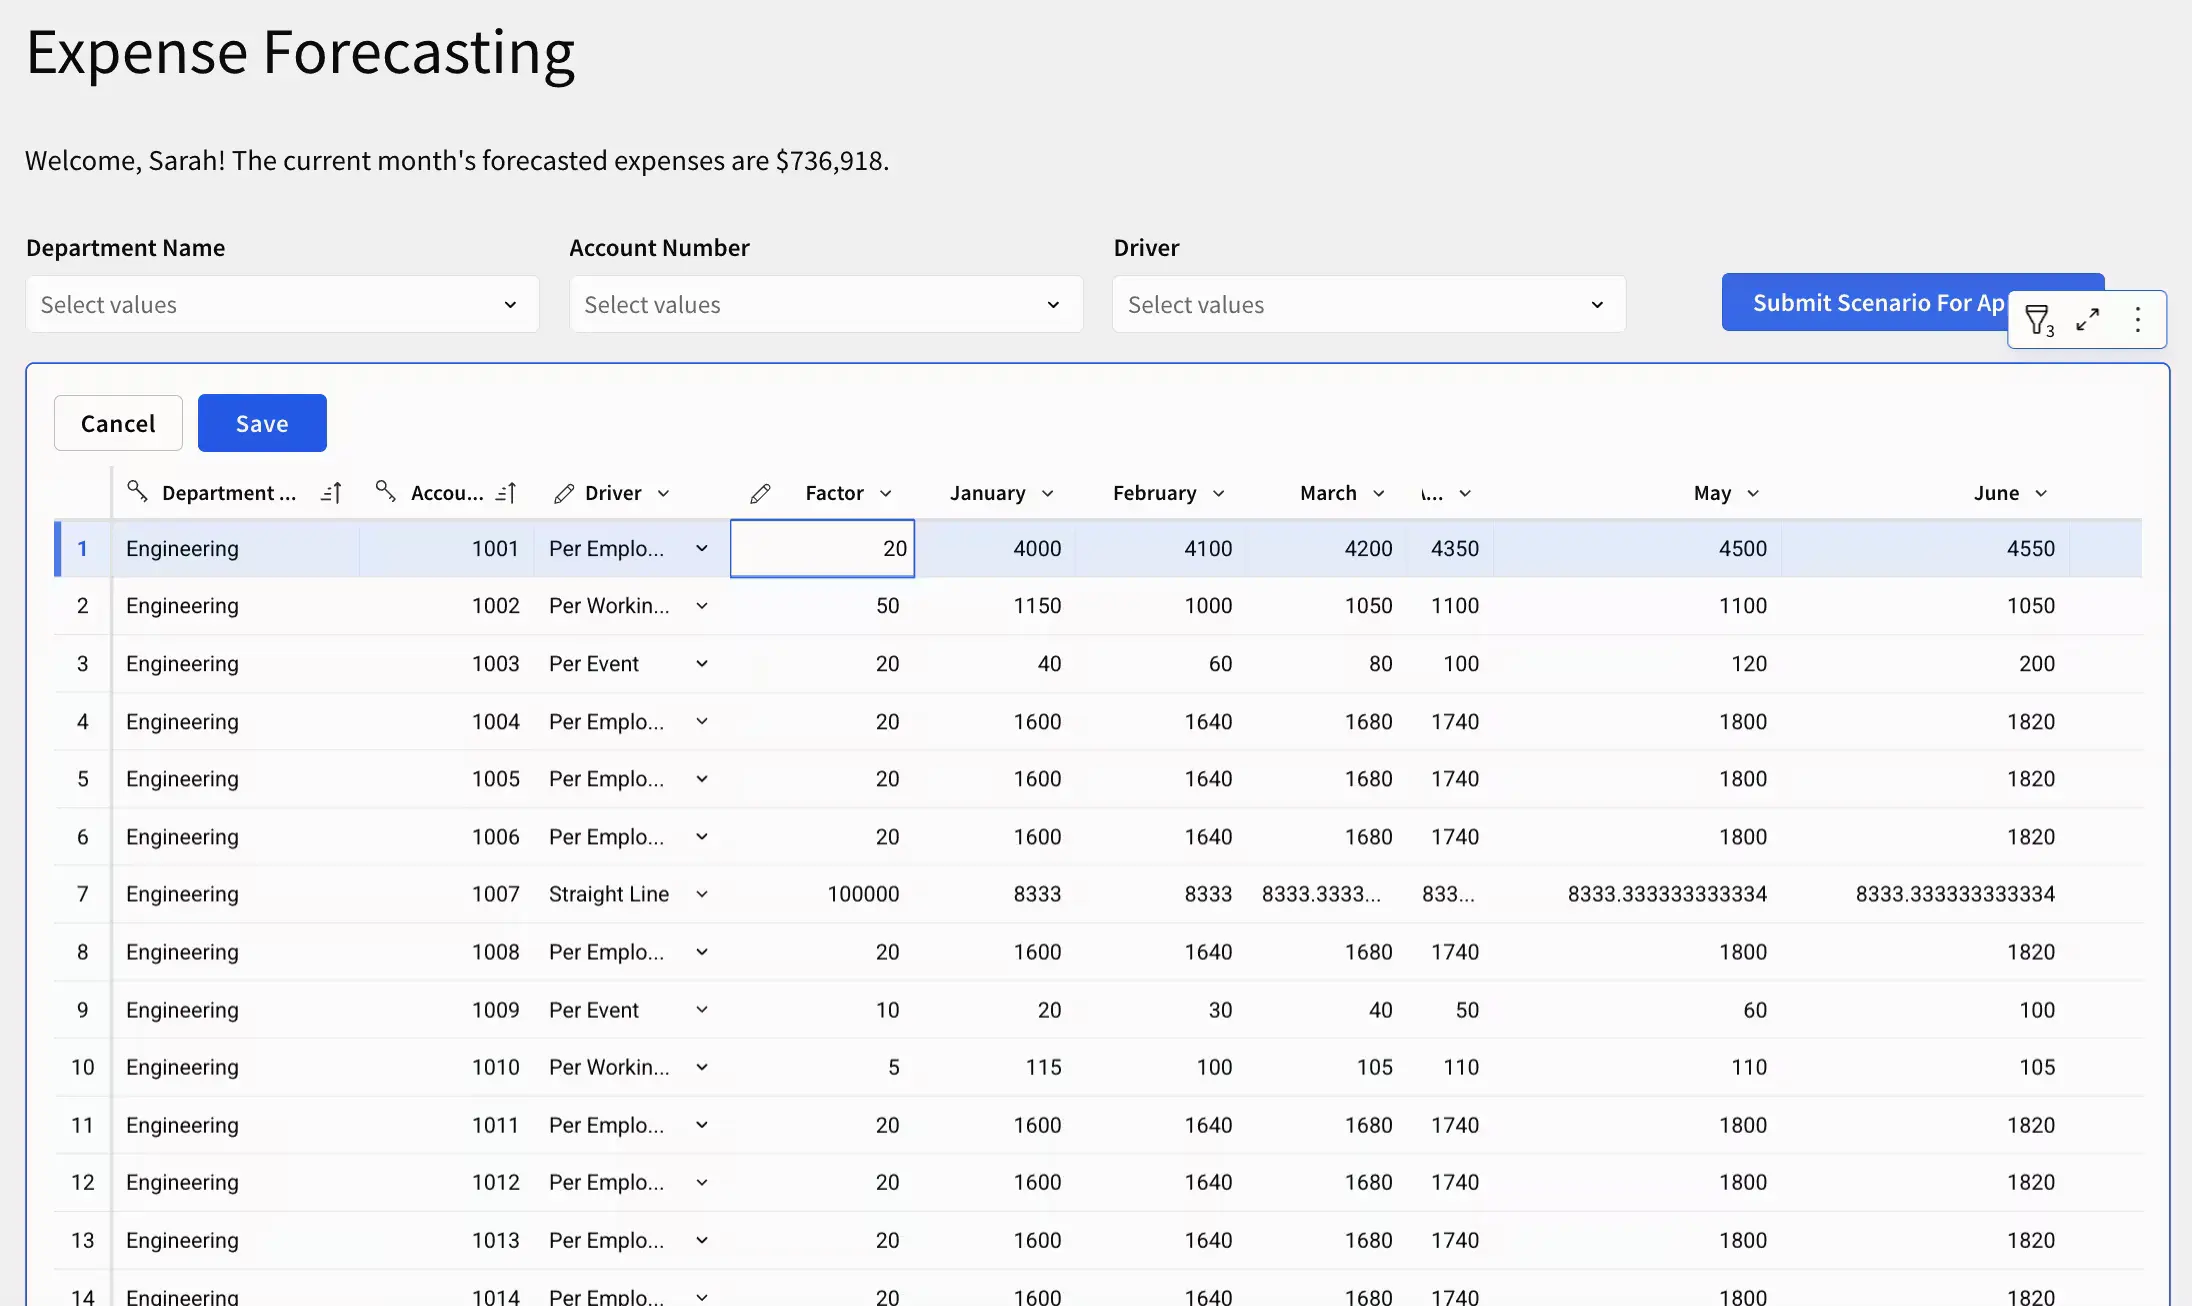This screenshot has width=2192, height=1306.
Task: Click the Save button
Action: [262, 423]
